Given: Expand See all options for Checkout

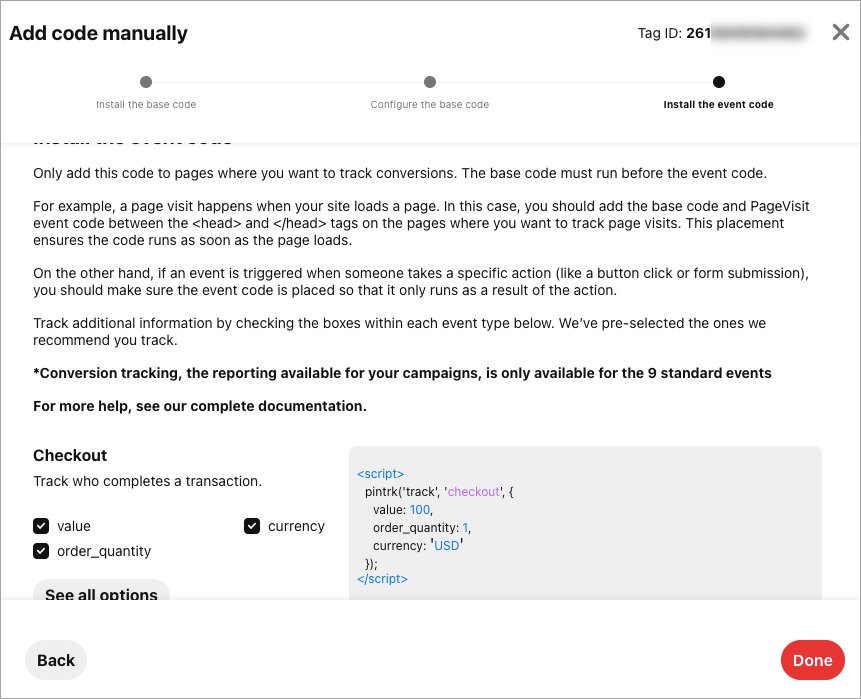Looking at the screenshot, I should [101, 594].
